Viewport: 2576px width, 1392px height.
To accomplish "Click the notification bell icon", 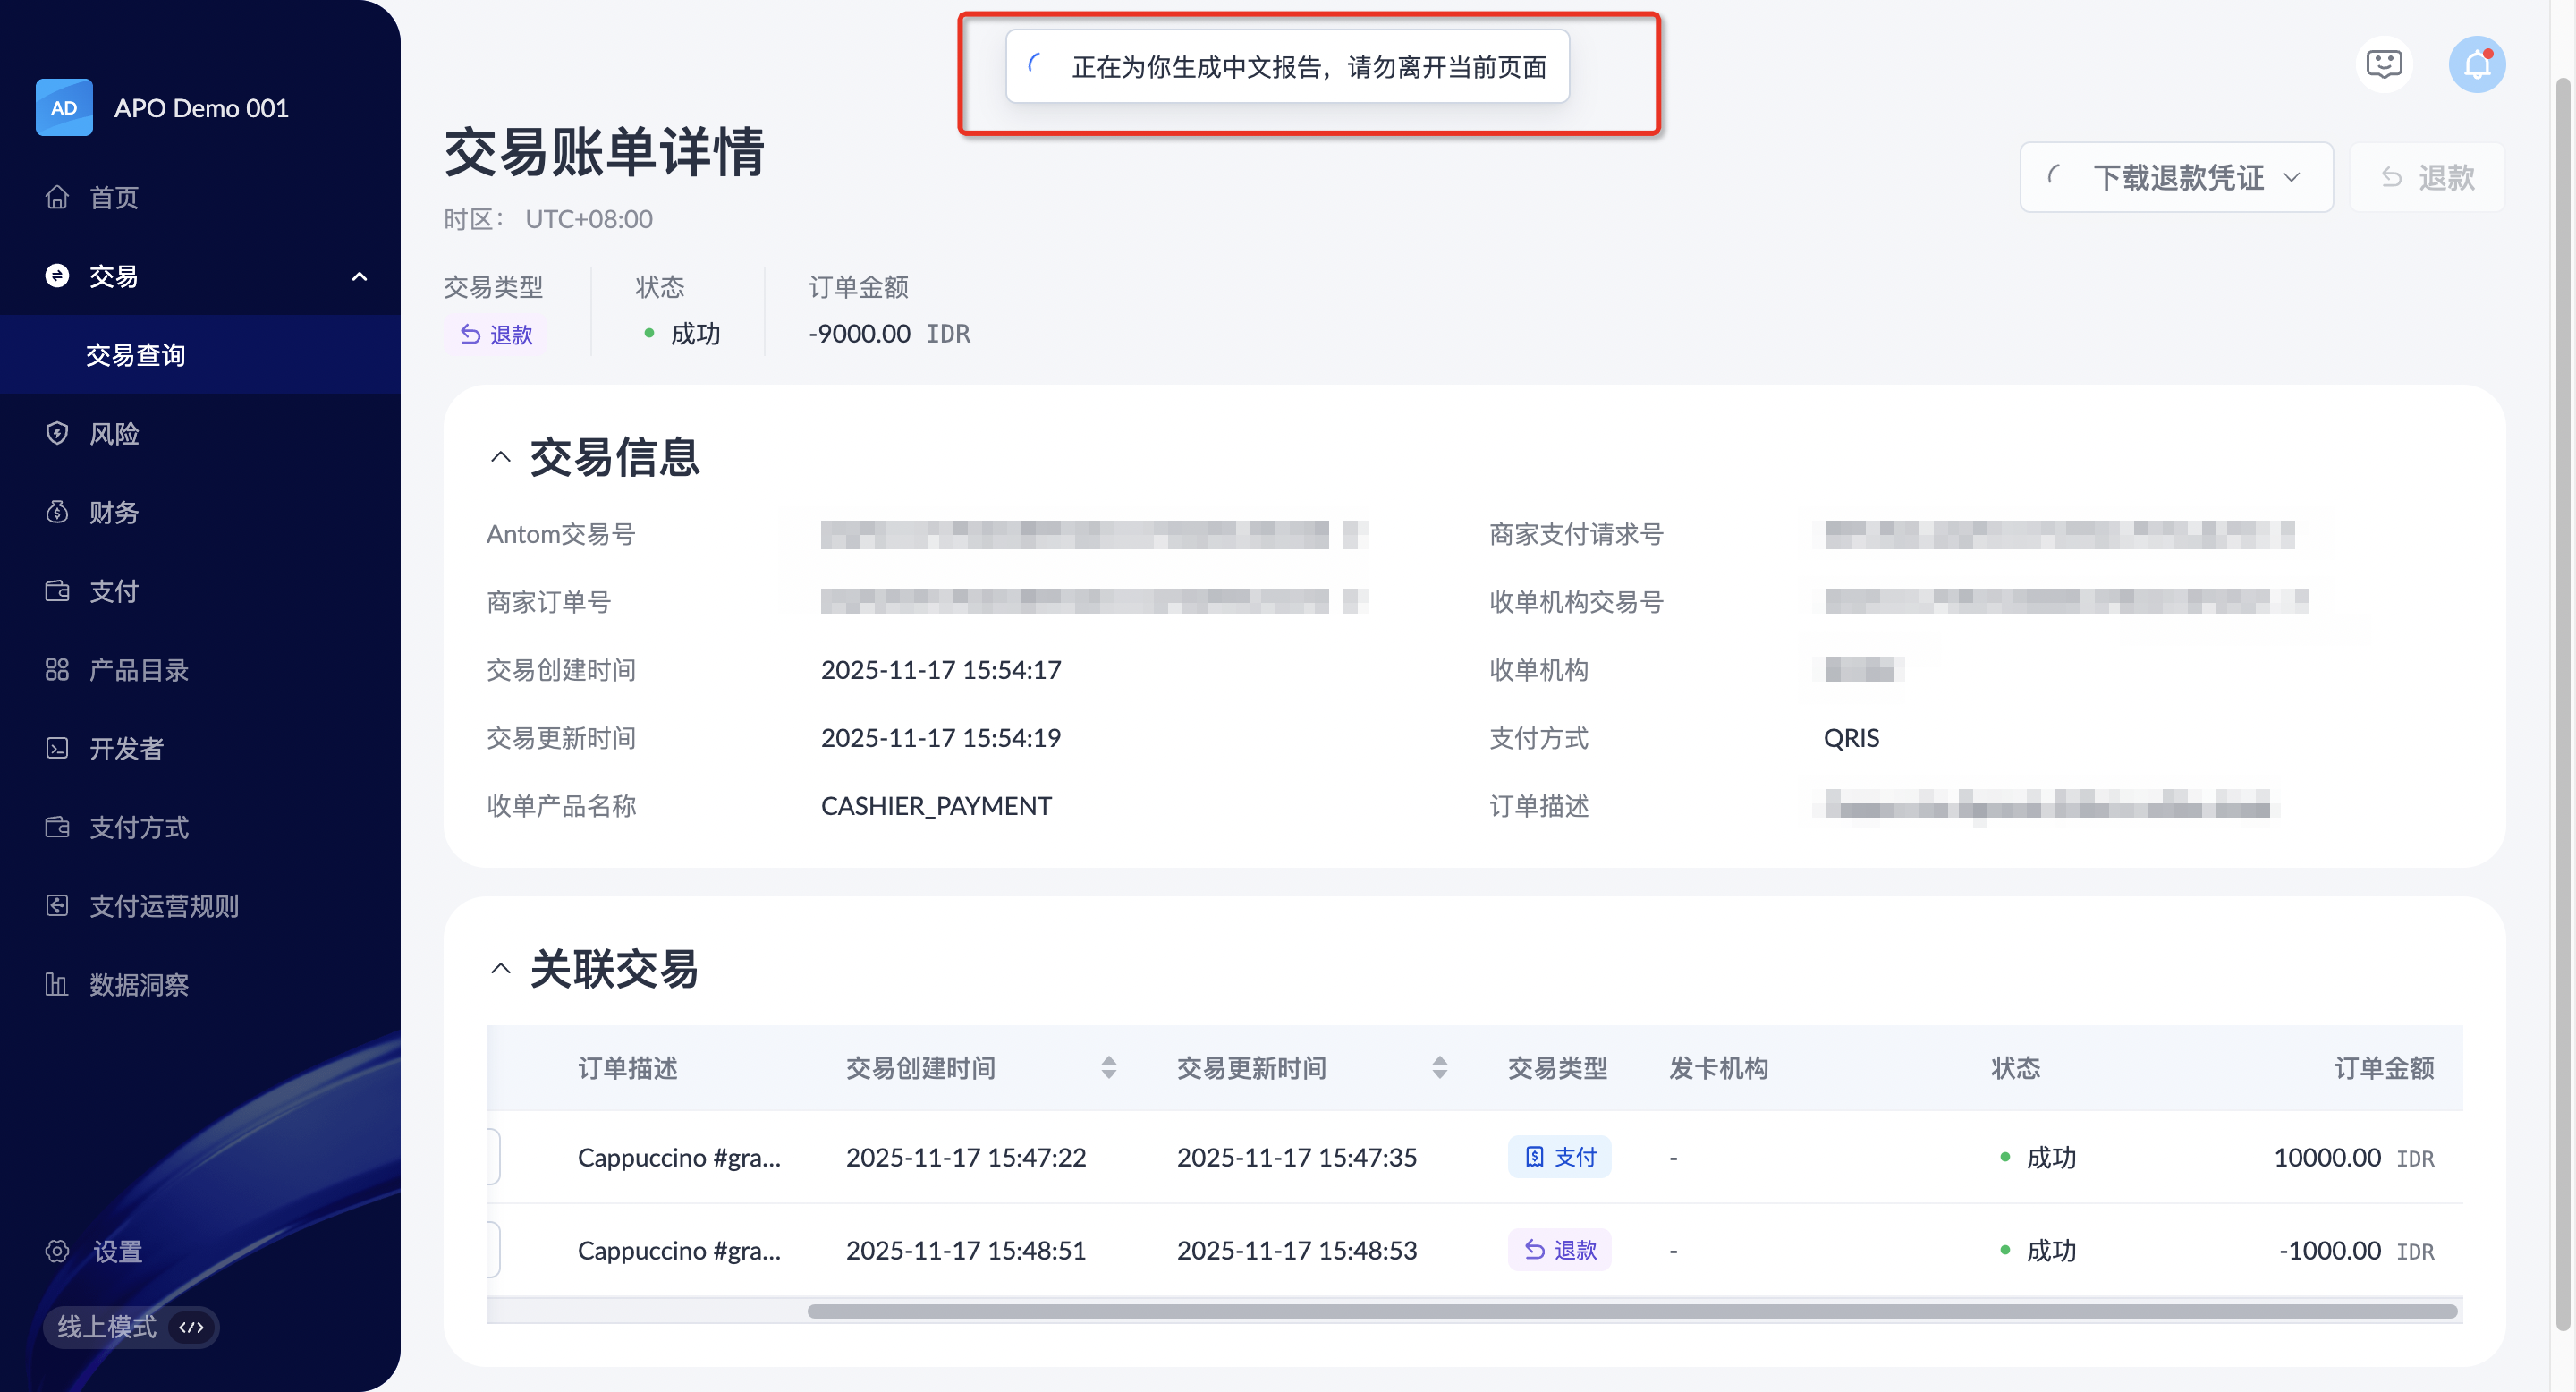I will click(x=2476, y=65).
